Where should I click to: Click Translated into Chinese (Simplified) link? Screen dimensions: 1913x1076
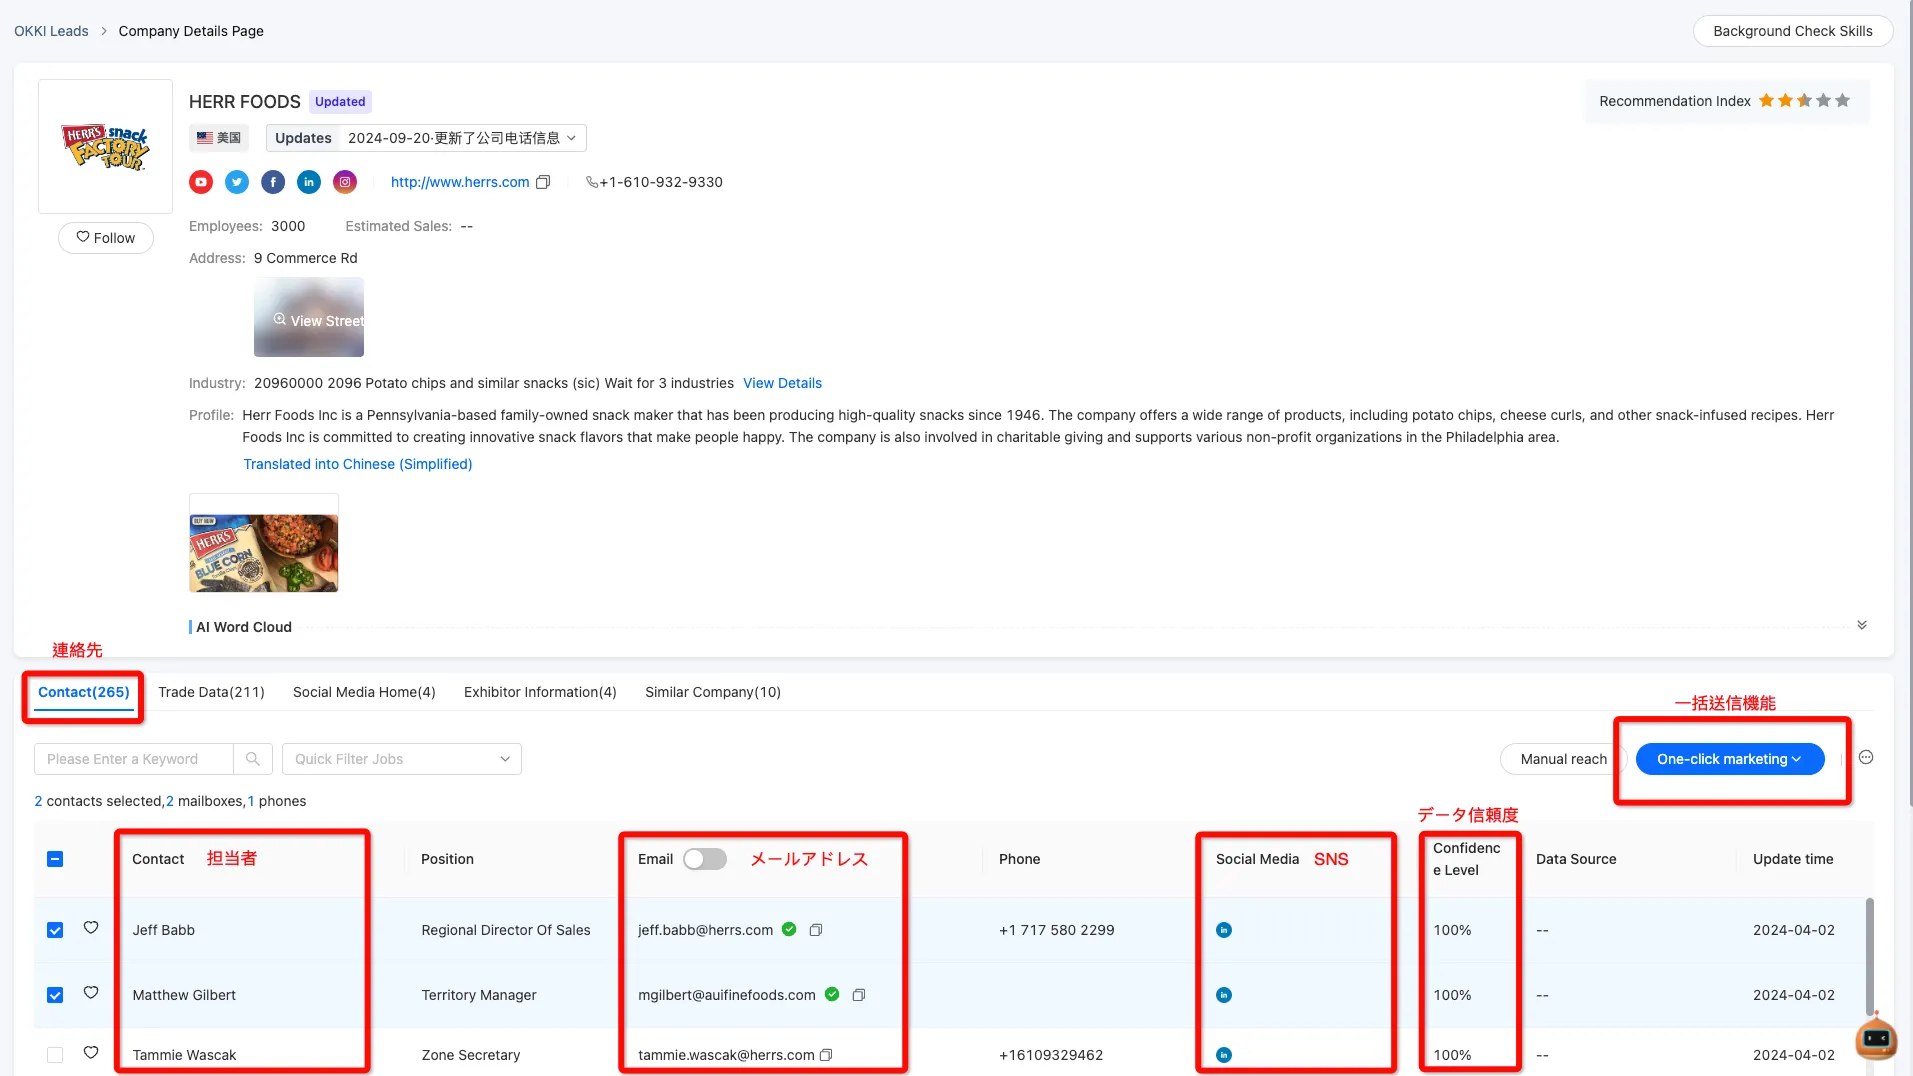[x=358, y=464]
